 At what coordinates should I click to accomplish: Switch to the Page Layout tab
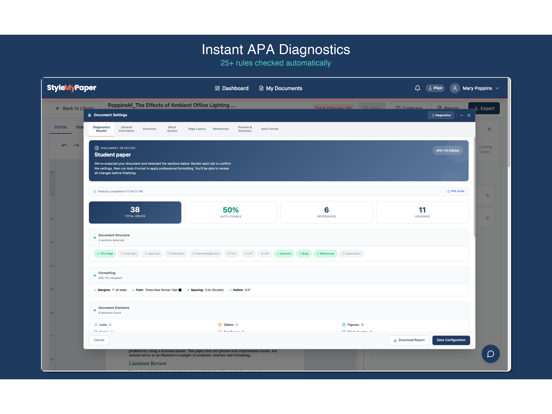coord(197,129)
